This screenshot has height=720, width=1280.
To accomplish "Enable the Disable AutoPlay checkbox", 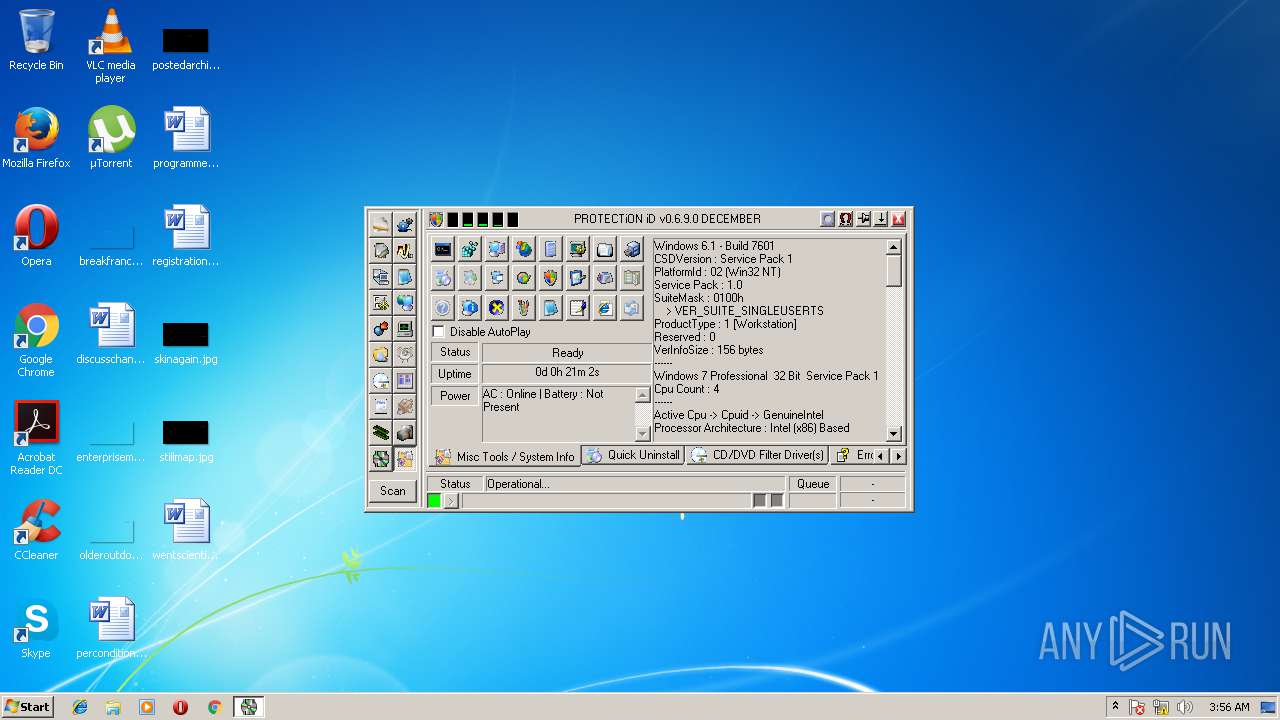I will tap(438, 332).
